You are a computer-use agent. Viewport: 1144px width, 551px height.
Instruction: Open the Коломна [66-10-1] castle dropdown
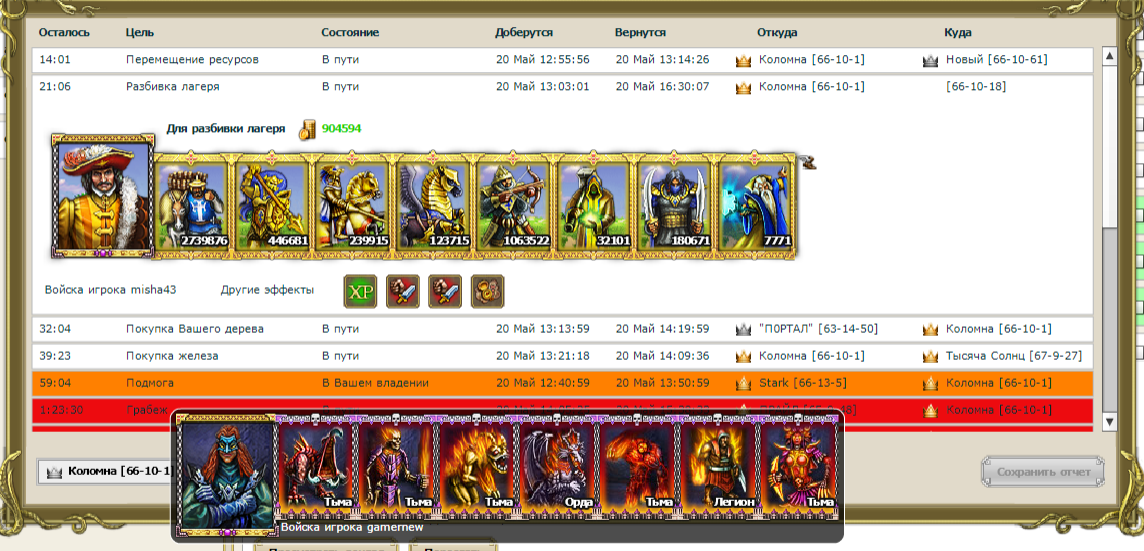(106, 471)
